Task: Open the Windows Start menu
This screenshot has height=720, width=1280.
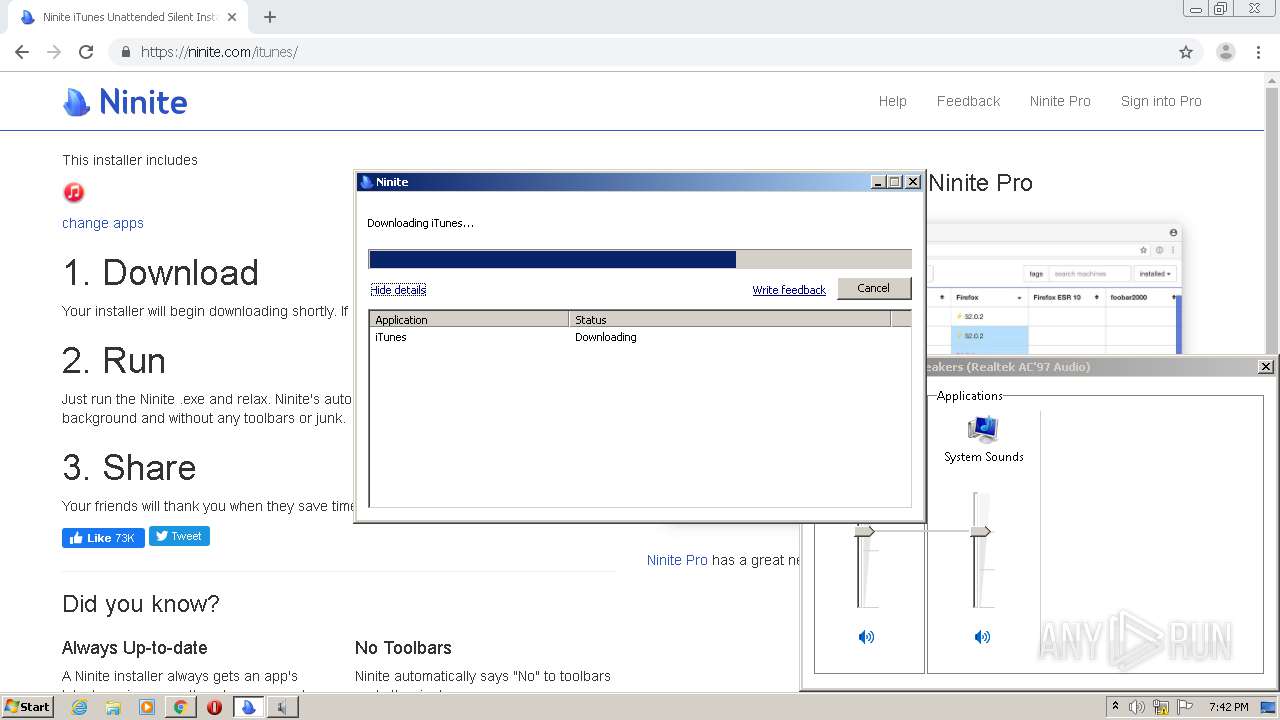Action: [x=28, y=707]
